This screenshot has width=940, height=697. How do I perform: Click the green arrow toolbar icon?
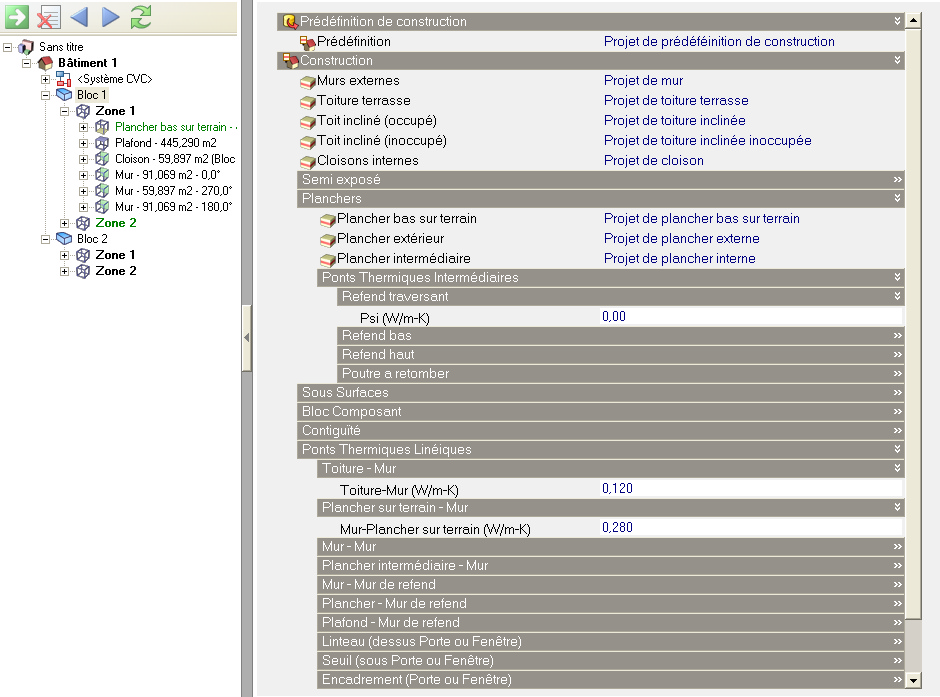(x=17, y=16)
